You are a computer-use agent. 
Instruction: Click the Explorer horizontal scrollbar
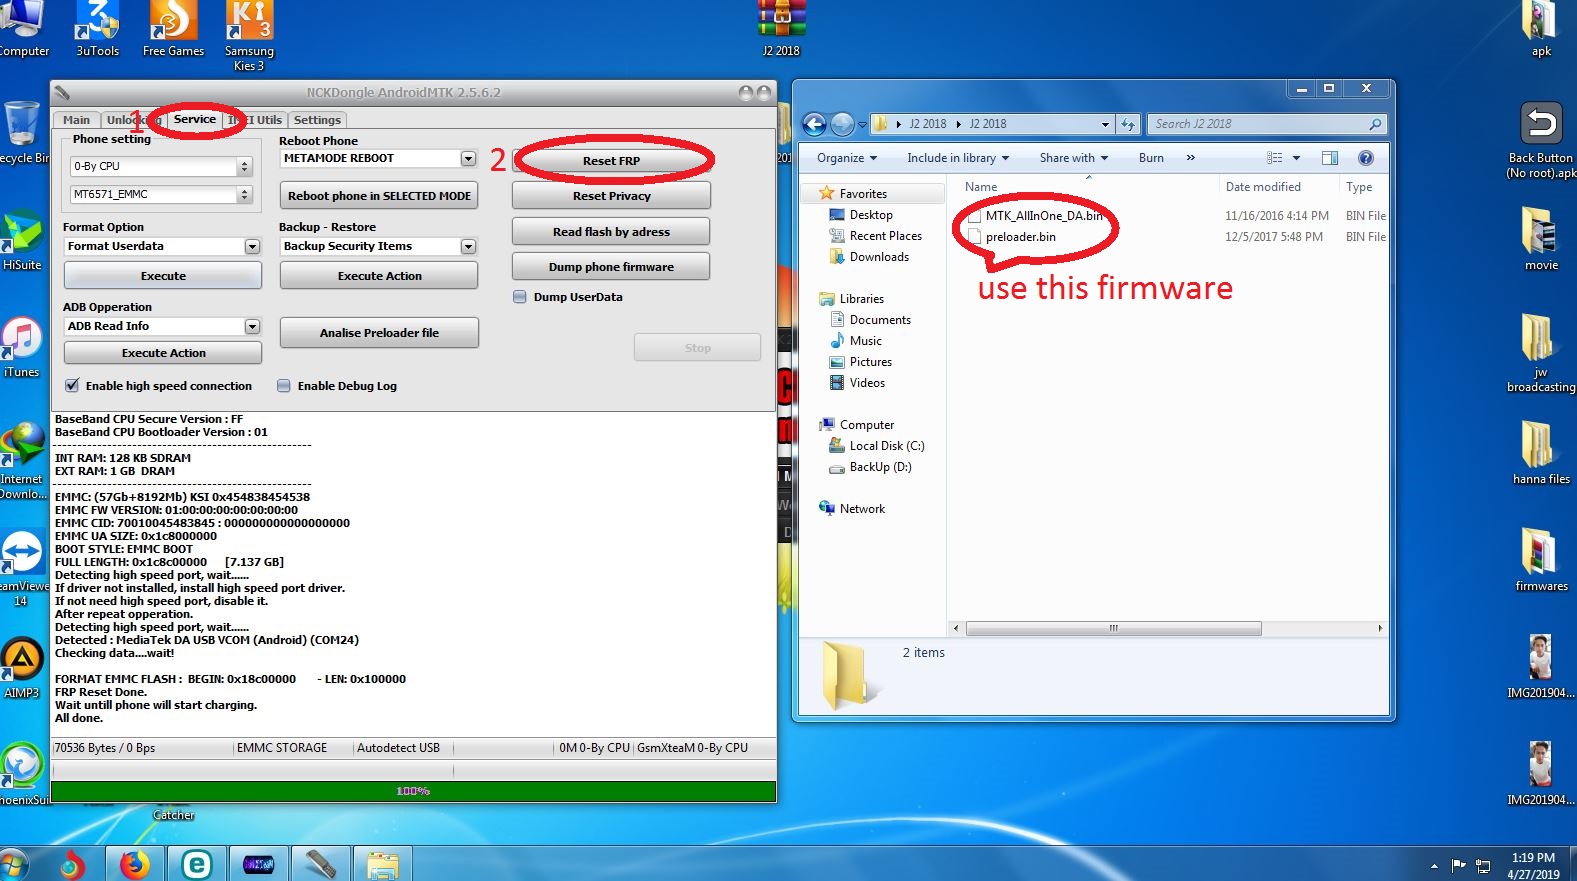(1114, 628)
